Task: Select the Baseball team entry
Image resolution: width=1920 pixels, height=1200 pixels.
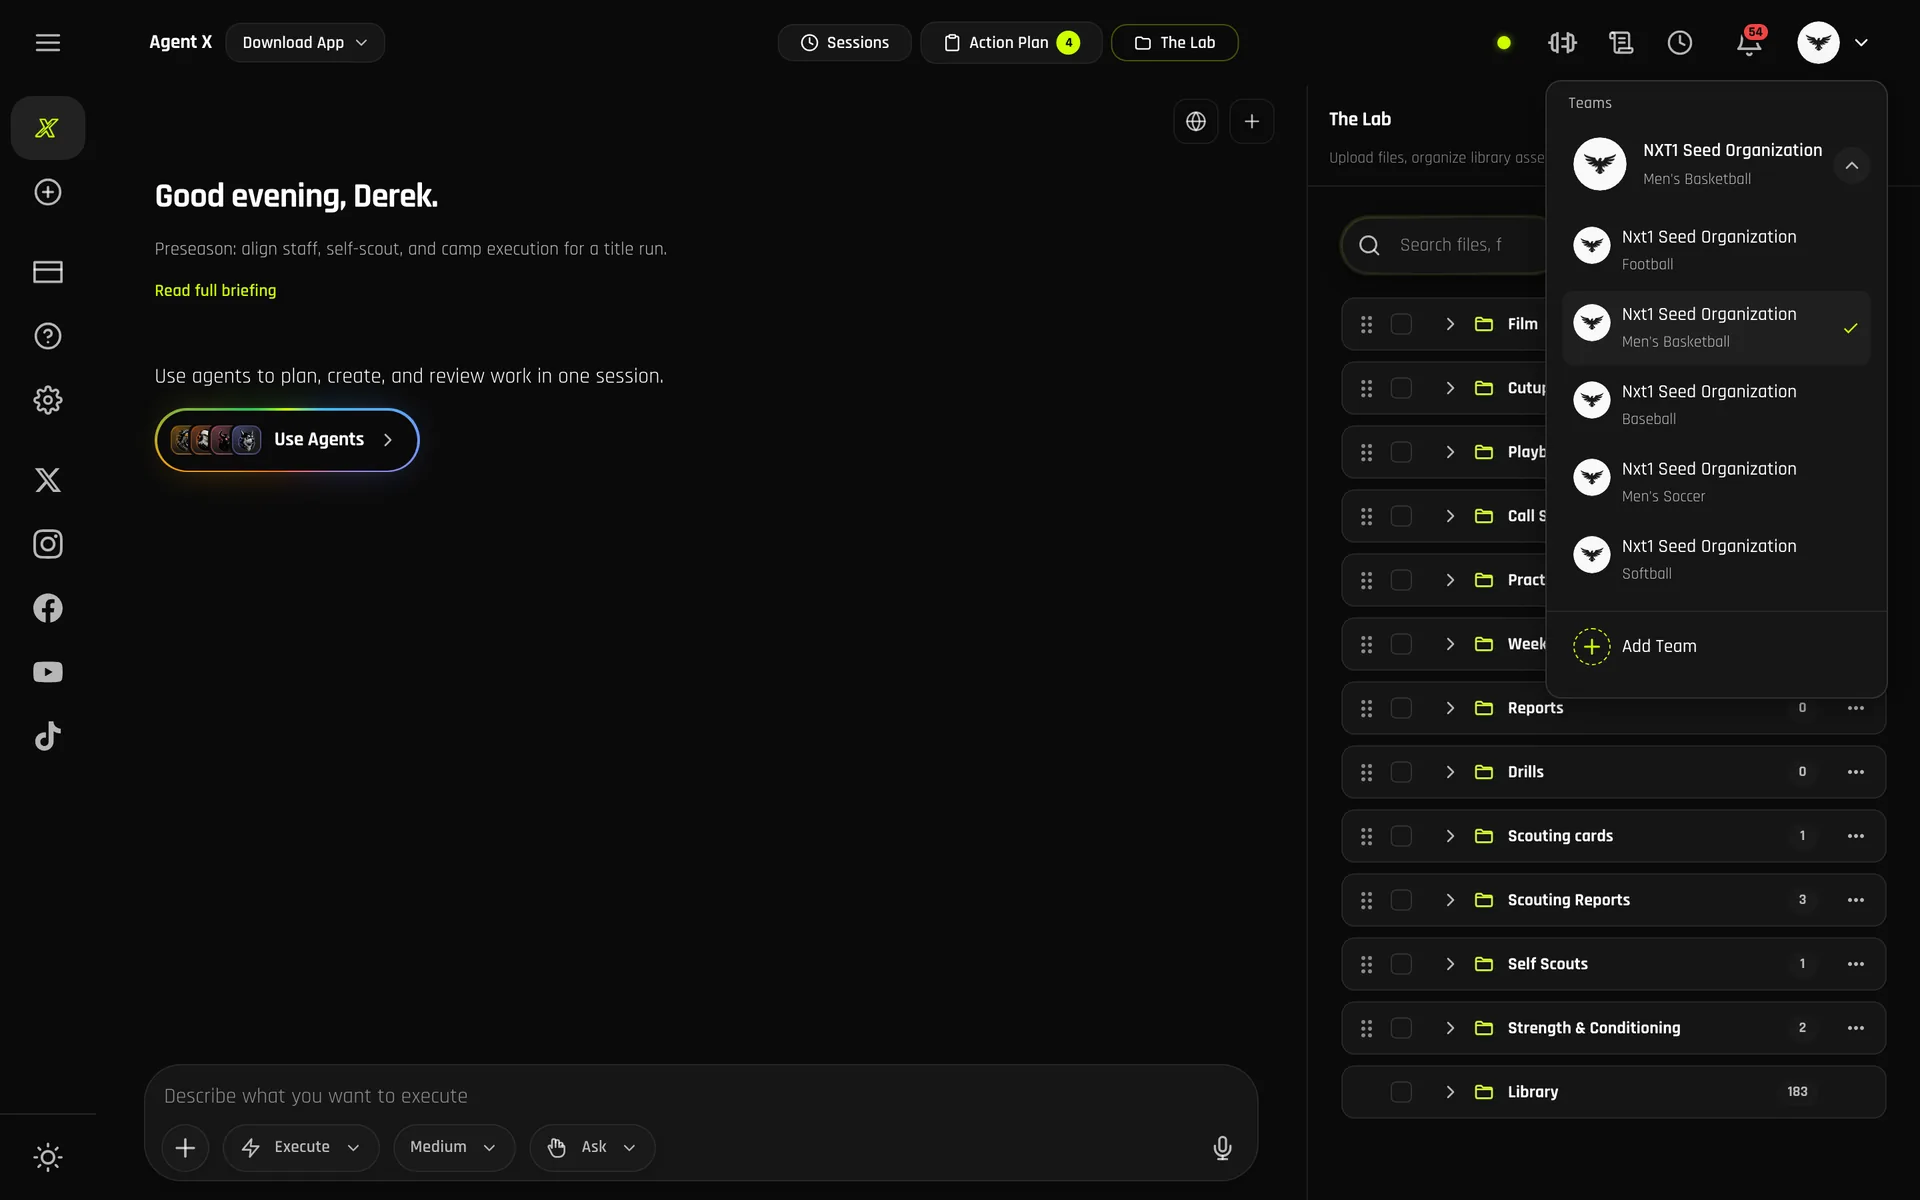Action: click(x=1716, y=405)
